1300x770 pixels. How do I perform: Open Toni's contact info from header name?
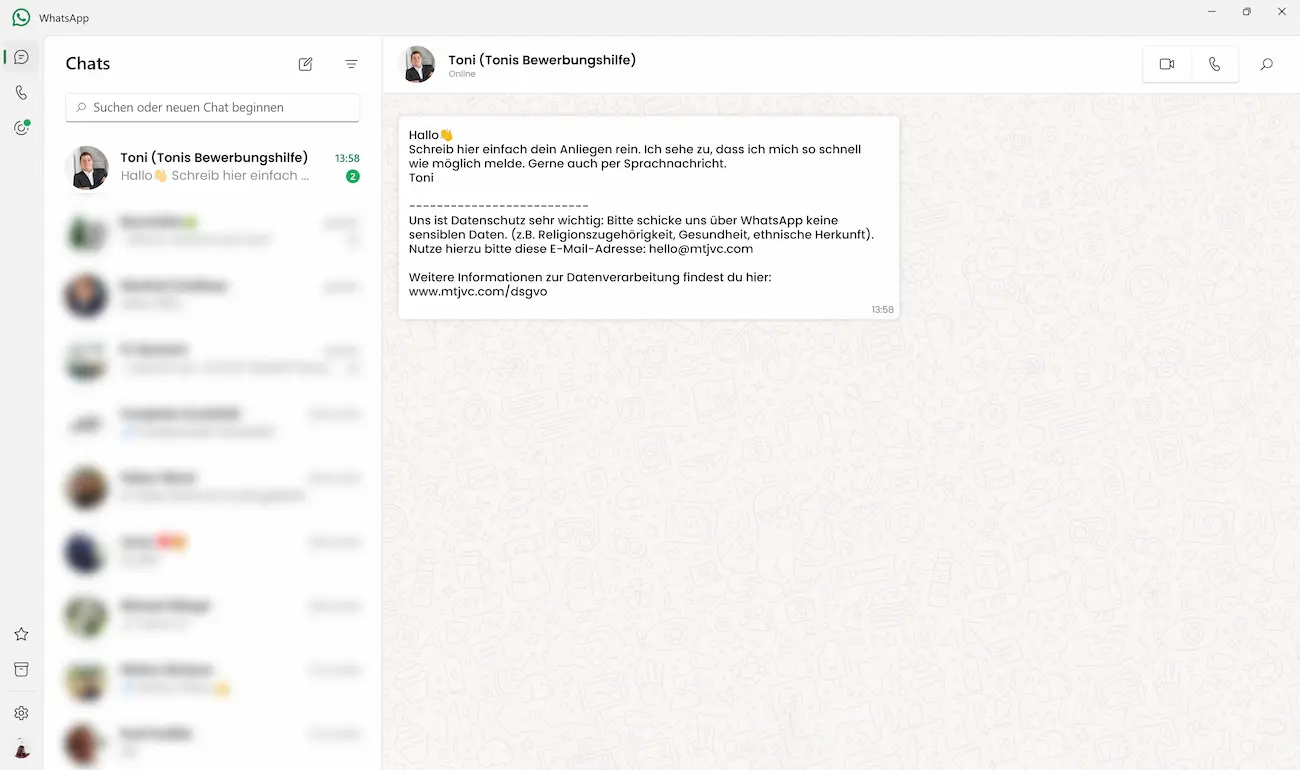tap(542, 60)
